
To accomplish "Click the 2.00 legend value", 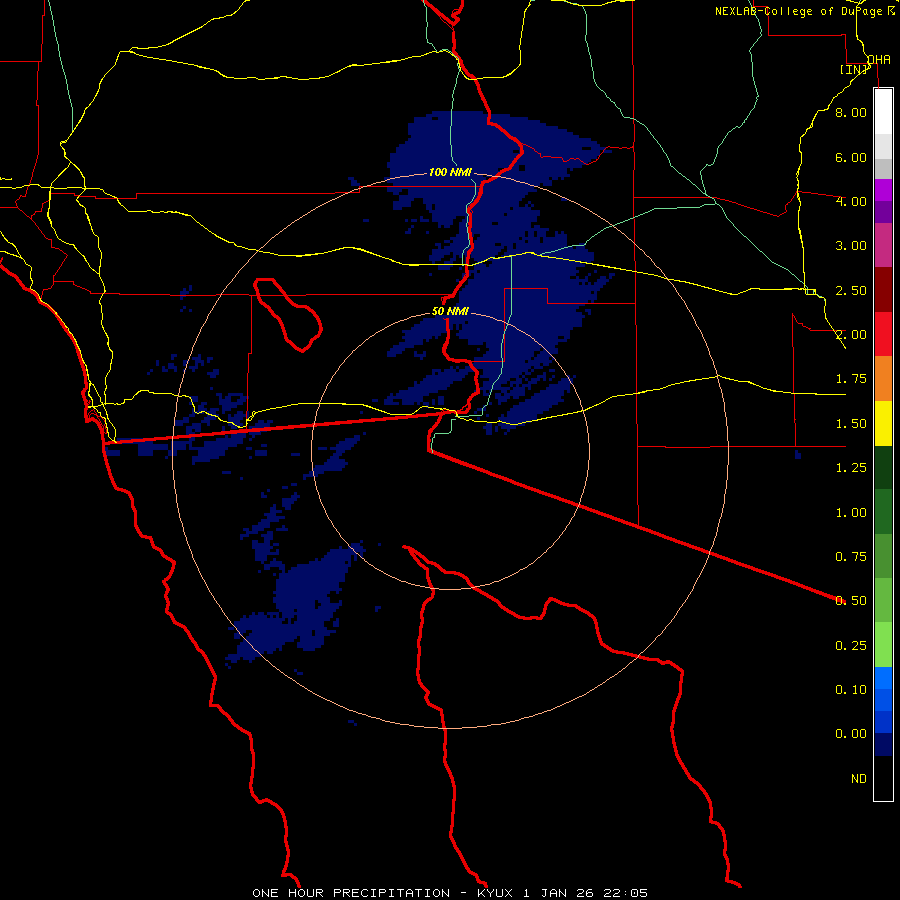I will 851,335.
